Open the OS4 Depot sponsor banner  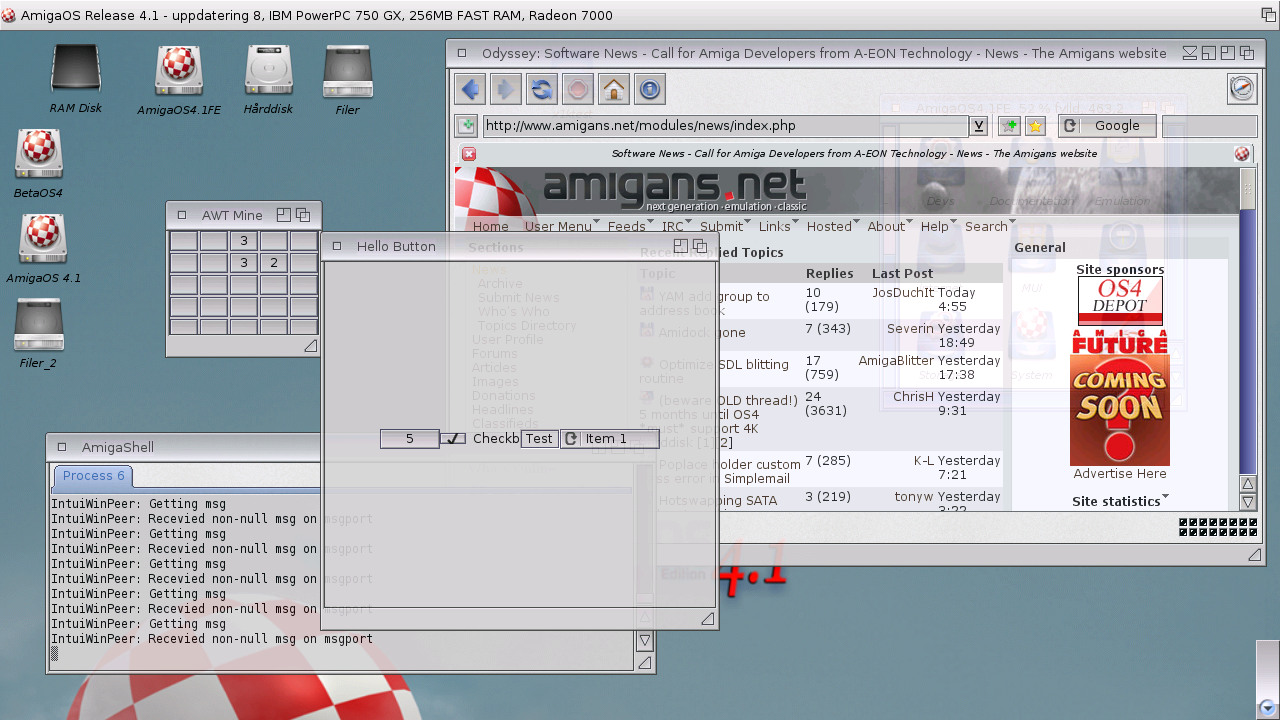point(1120,301)
